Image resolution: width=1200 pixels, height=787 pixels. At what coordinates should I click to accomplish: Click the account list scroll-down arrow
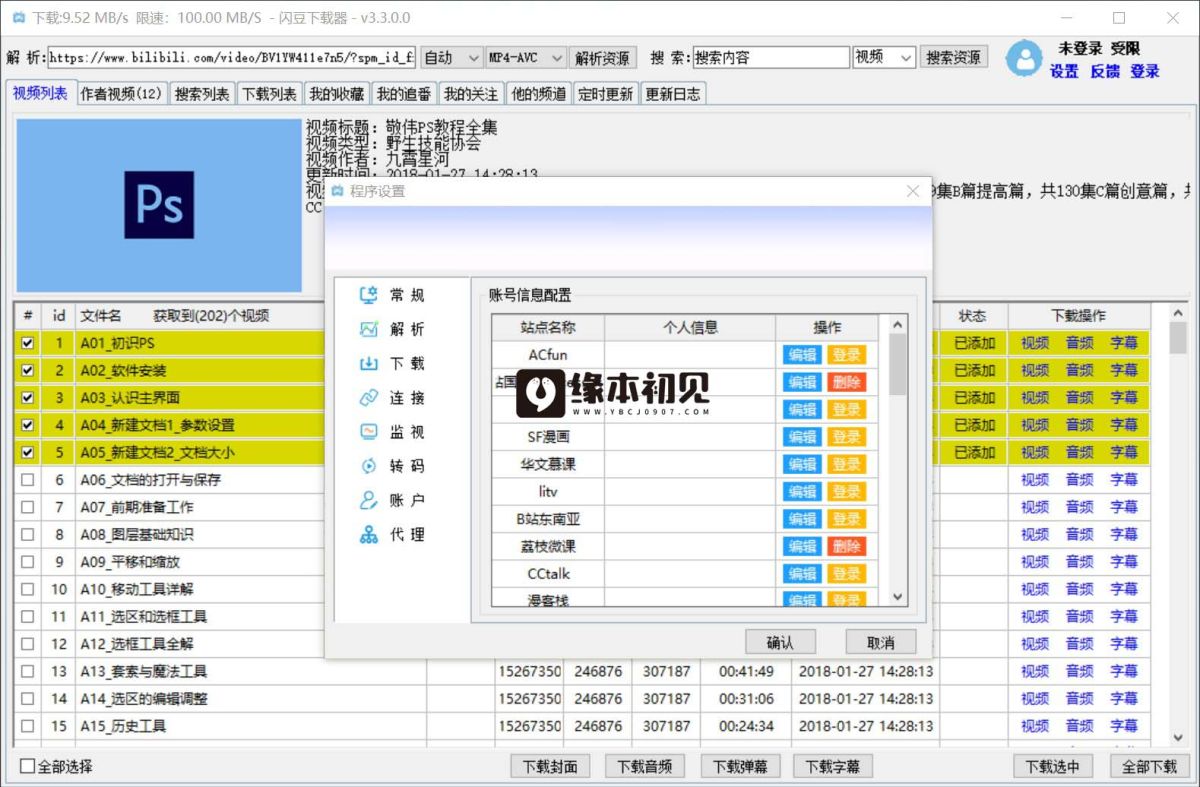(x=897, y=596)
